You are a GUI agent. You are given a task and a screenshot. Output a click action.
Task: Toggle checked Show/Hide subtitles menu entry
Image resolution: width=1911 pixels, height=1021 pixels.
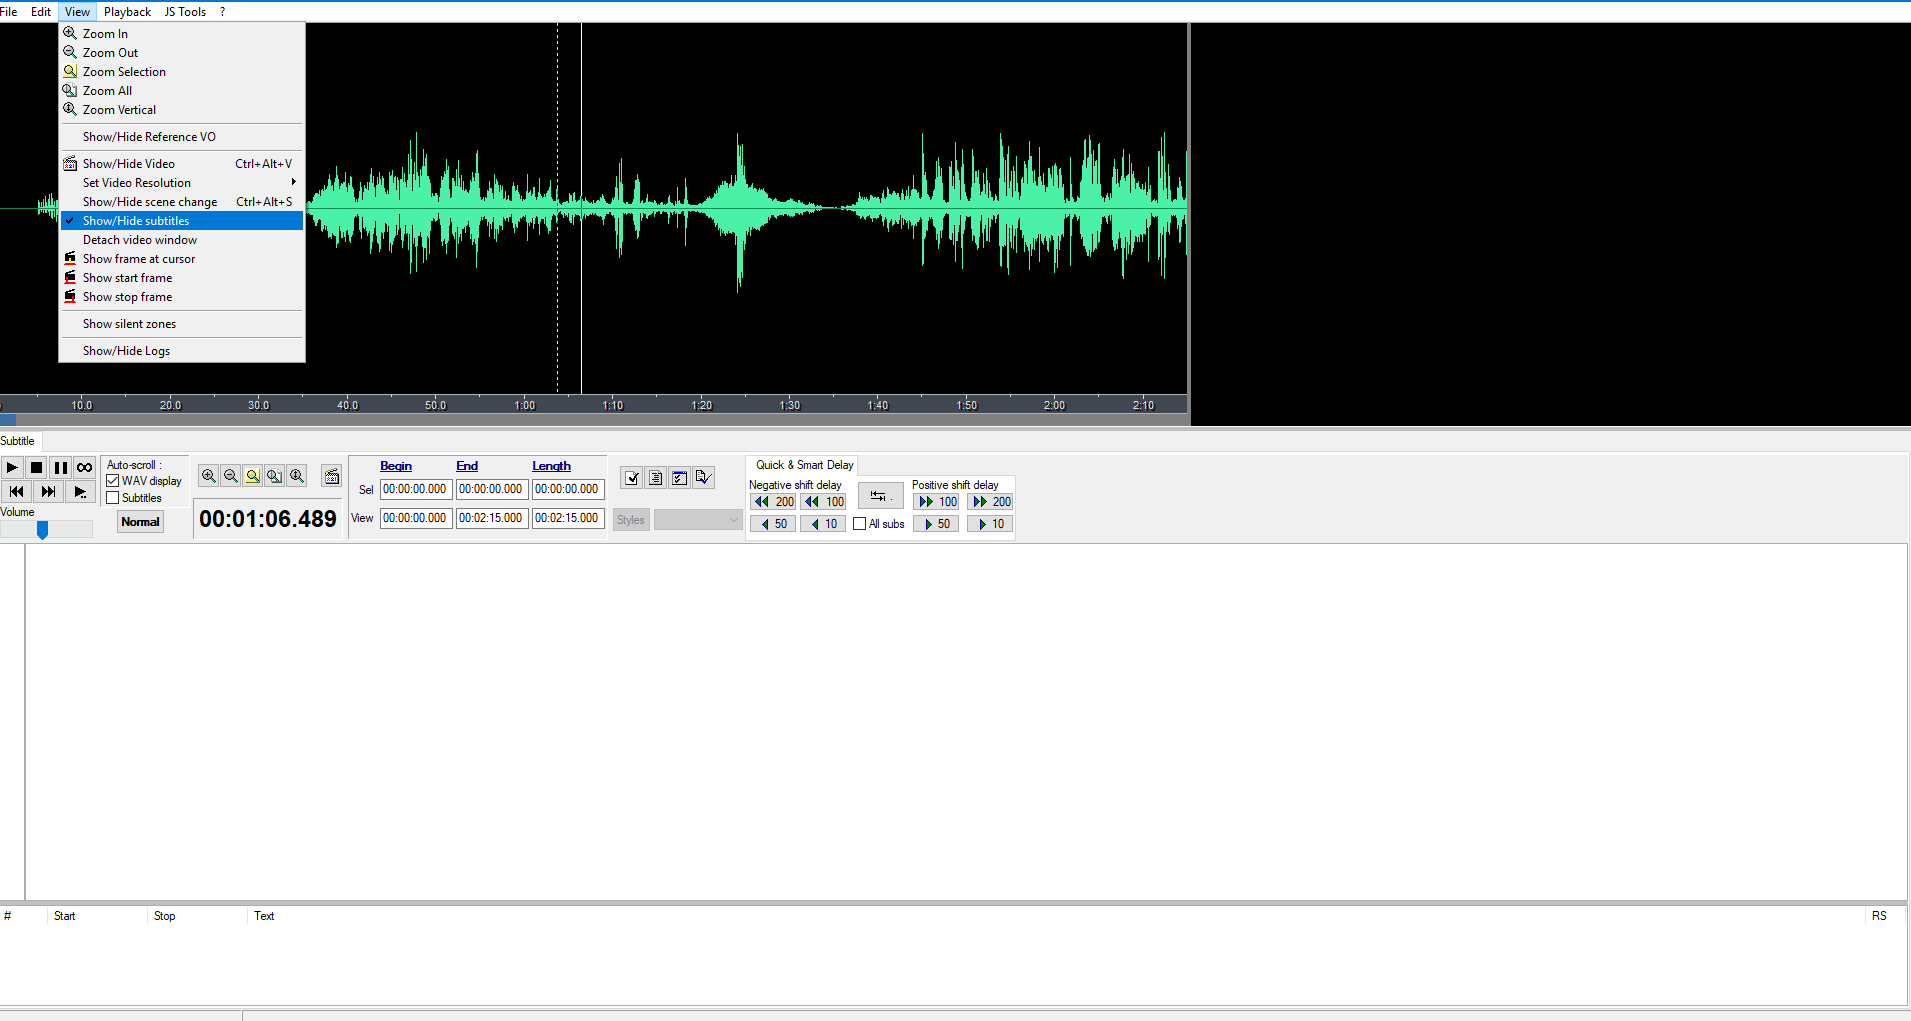click(182, 221)
